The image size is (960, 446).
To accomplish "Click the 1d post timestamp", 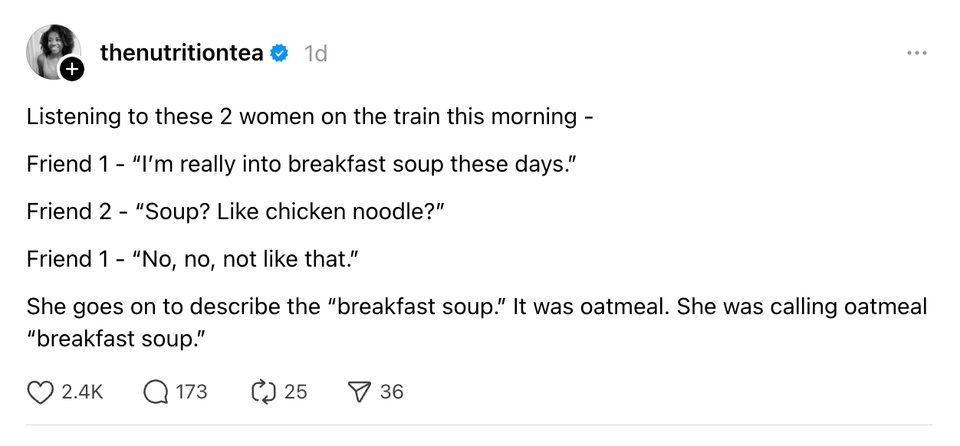I will point(315,54).
